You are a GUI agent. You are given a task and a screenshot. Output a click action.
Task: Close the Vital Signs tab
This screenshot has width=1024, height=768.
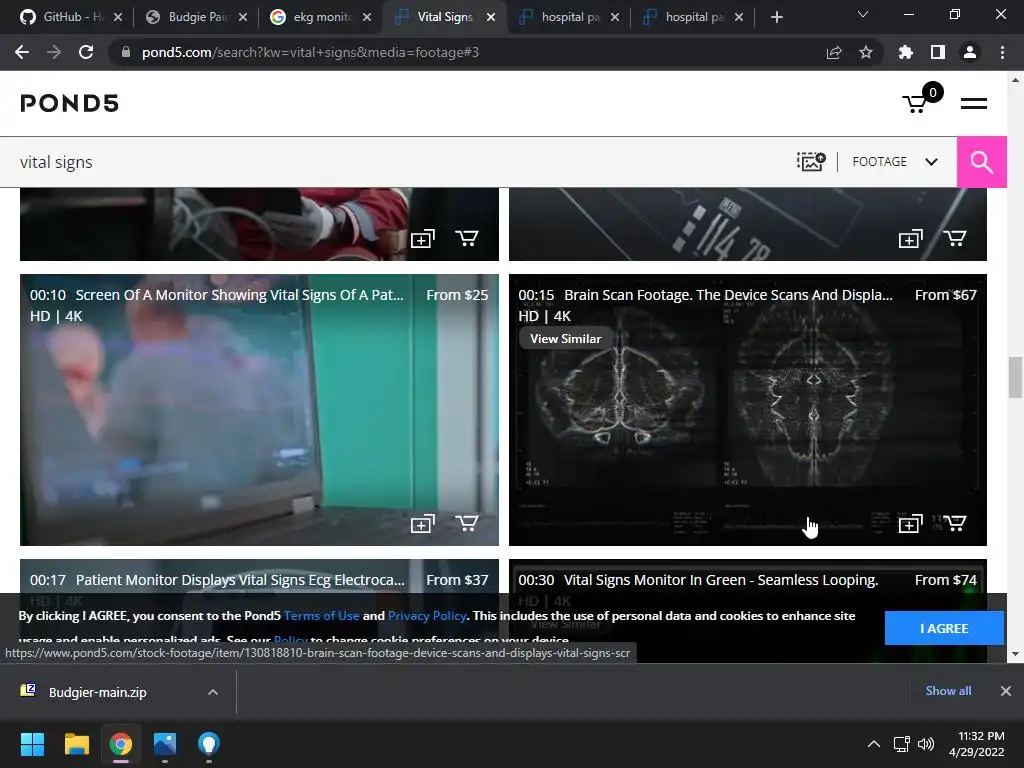coord(491,17)
